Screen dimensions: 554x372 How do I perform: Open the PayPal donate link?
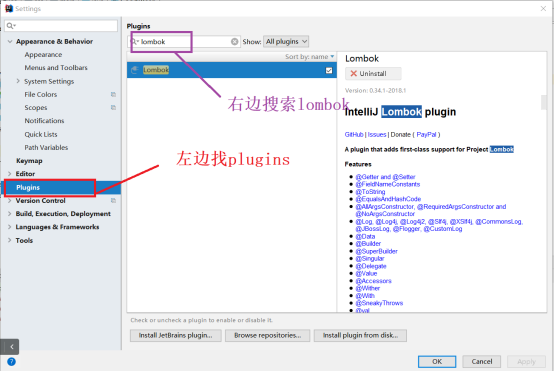(426, 135)
